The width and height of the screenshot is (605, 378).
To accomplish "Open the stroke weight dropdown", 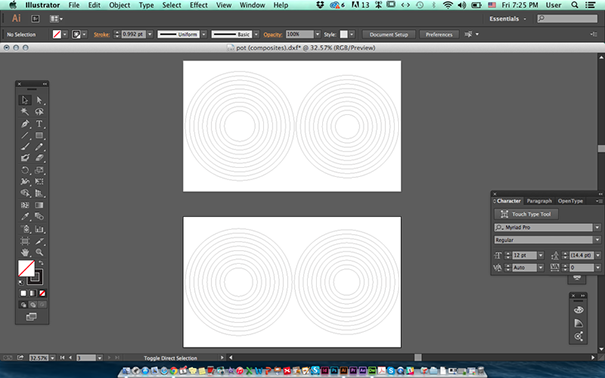I will tap(150, 34).
